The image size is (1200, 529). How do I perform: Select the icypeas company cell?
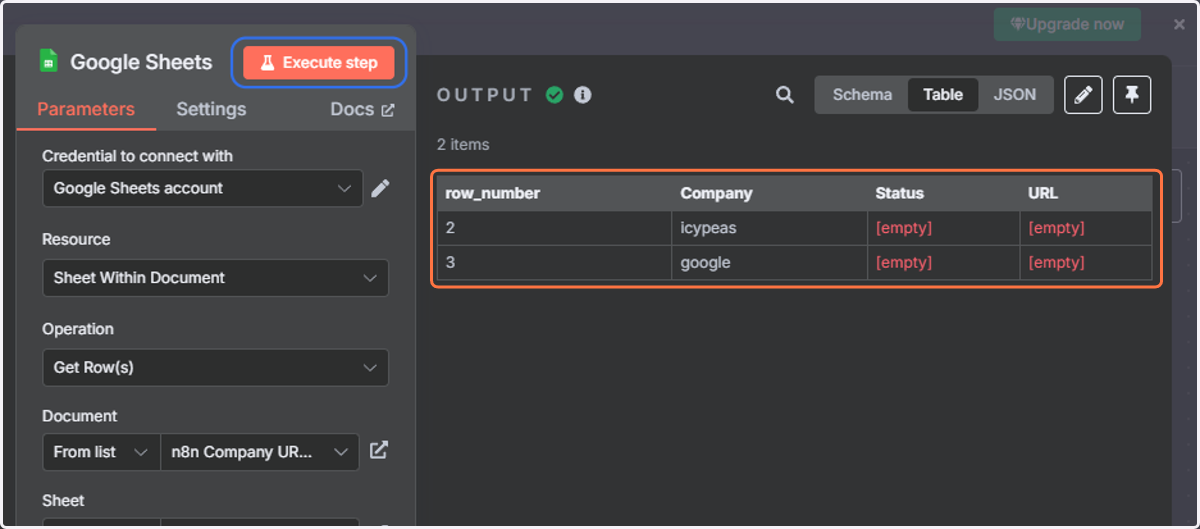click(x=769, y=228)
